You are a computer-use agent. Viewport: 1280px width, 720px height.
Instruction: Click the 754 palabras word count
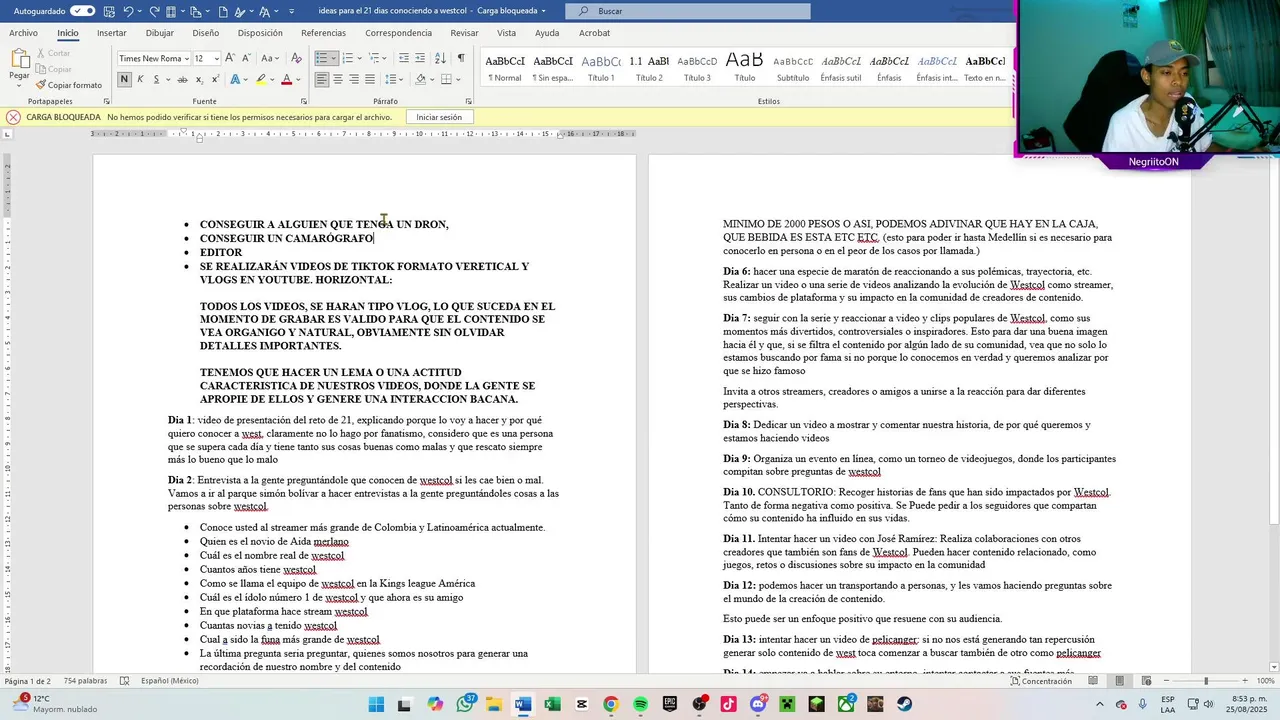pos(83,681)
